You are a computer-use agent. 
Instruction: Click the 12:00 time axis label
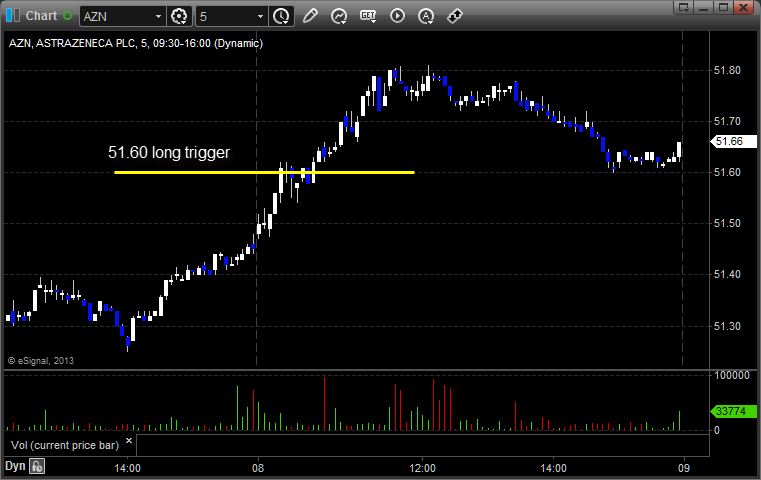pyautogui.click(x=422, y=468)
